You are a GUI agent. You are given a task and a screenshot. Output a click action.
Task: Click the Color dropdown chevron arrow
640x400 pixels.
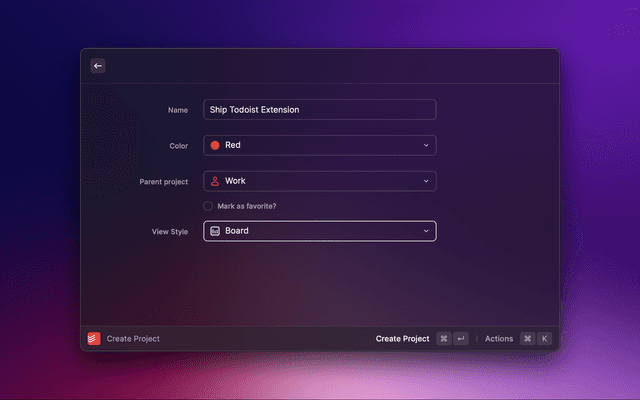pos(426,145)
